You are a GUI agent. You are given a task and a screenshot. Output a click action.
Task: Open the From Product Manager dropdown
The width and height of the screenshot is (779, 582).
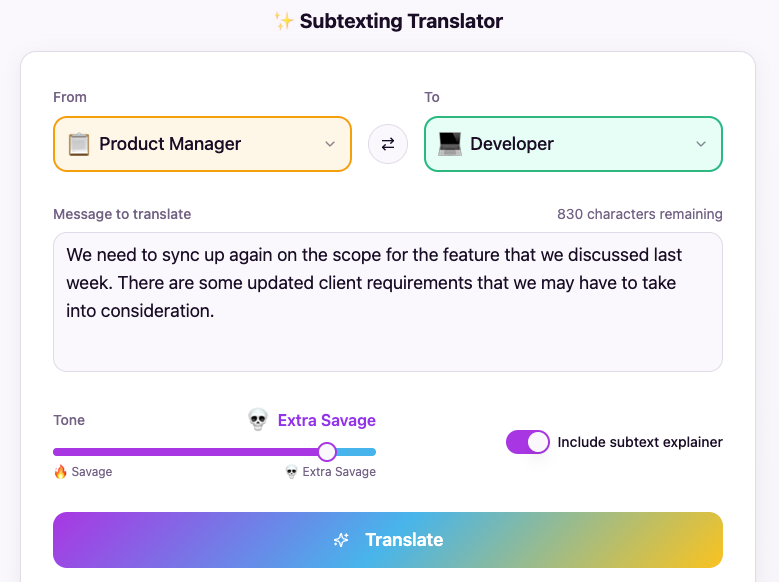[x=202, y=144]
